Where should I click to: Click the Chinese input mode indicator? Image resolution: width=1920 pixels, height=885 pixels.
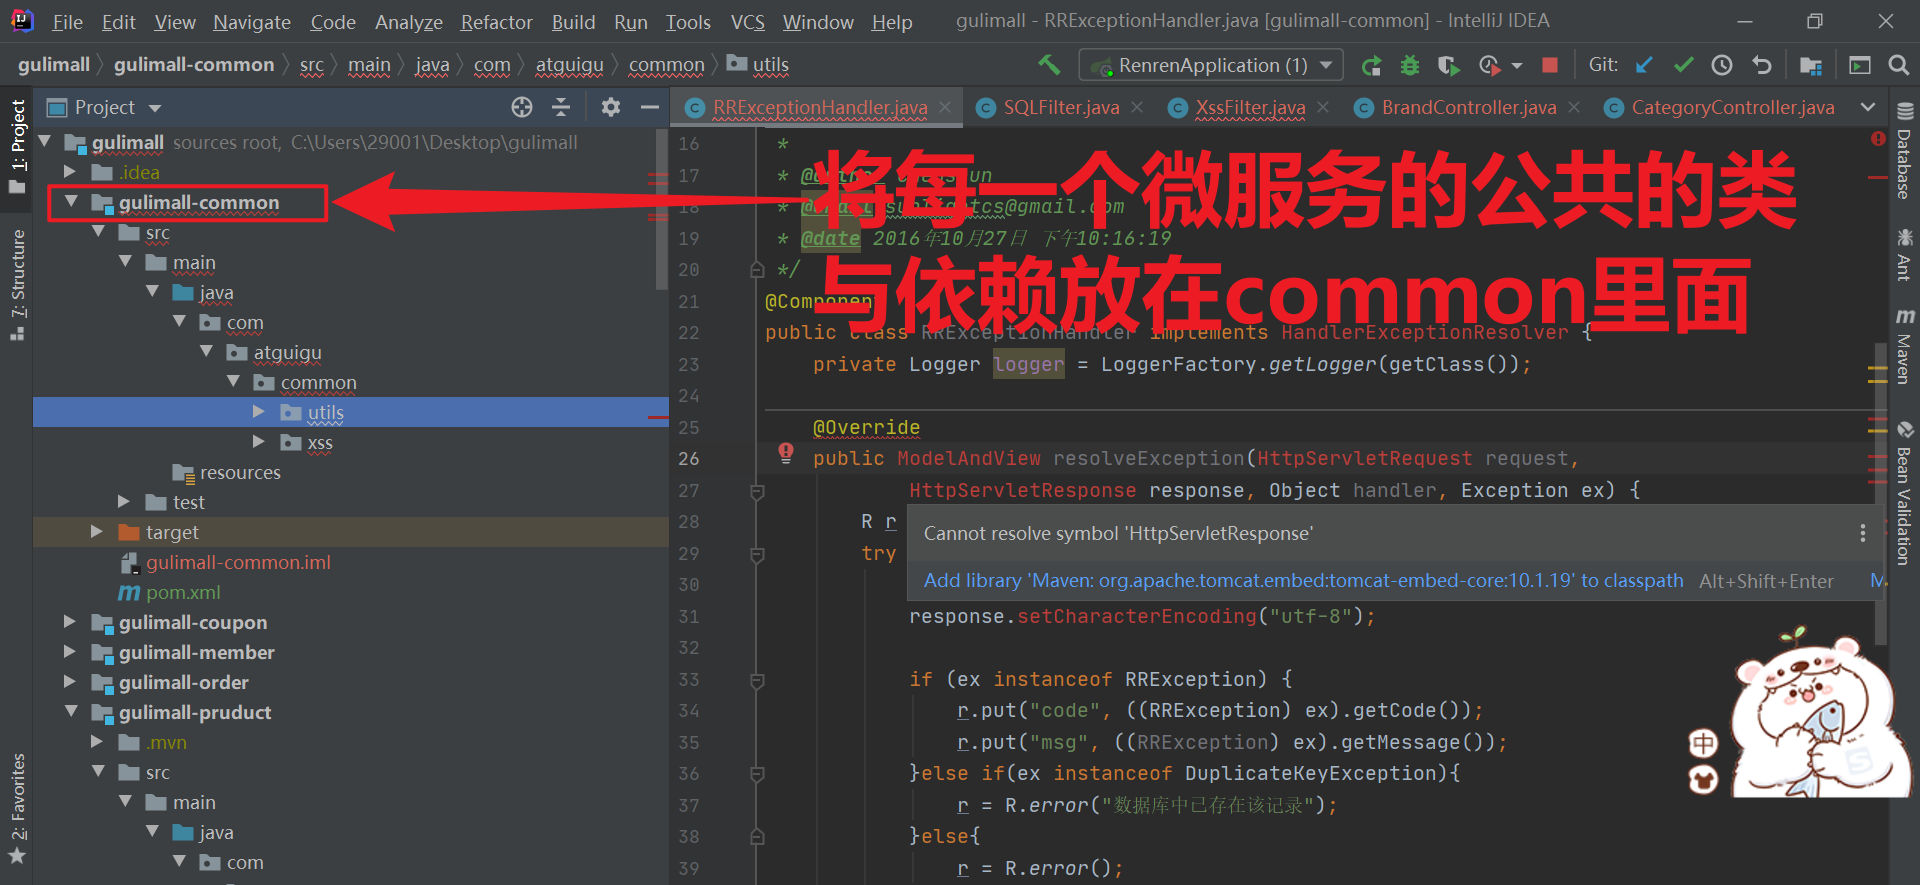tap(1703, 743)
